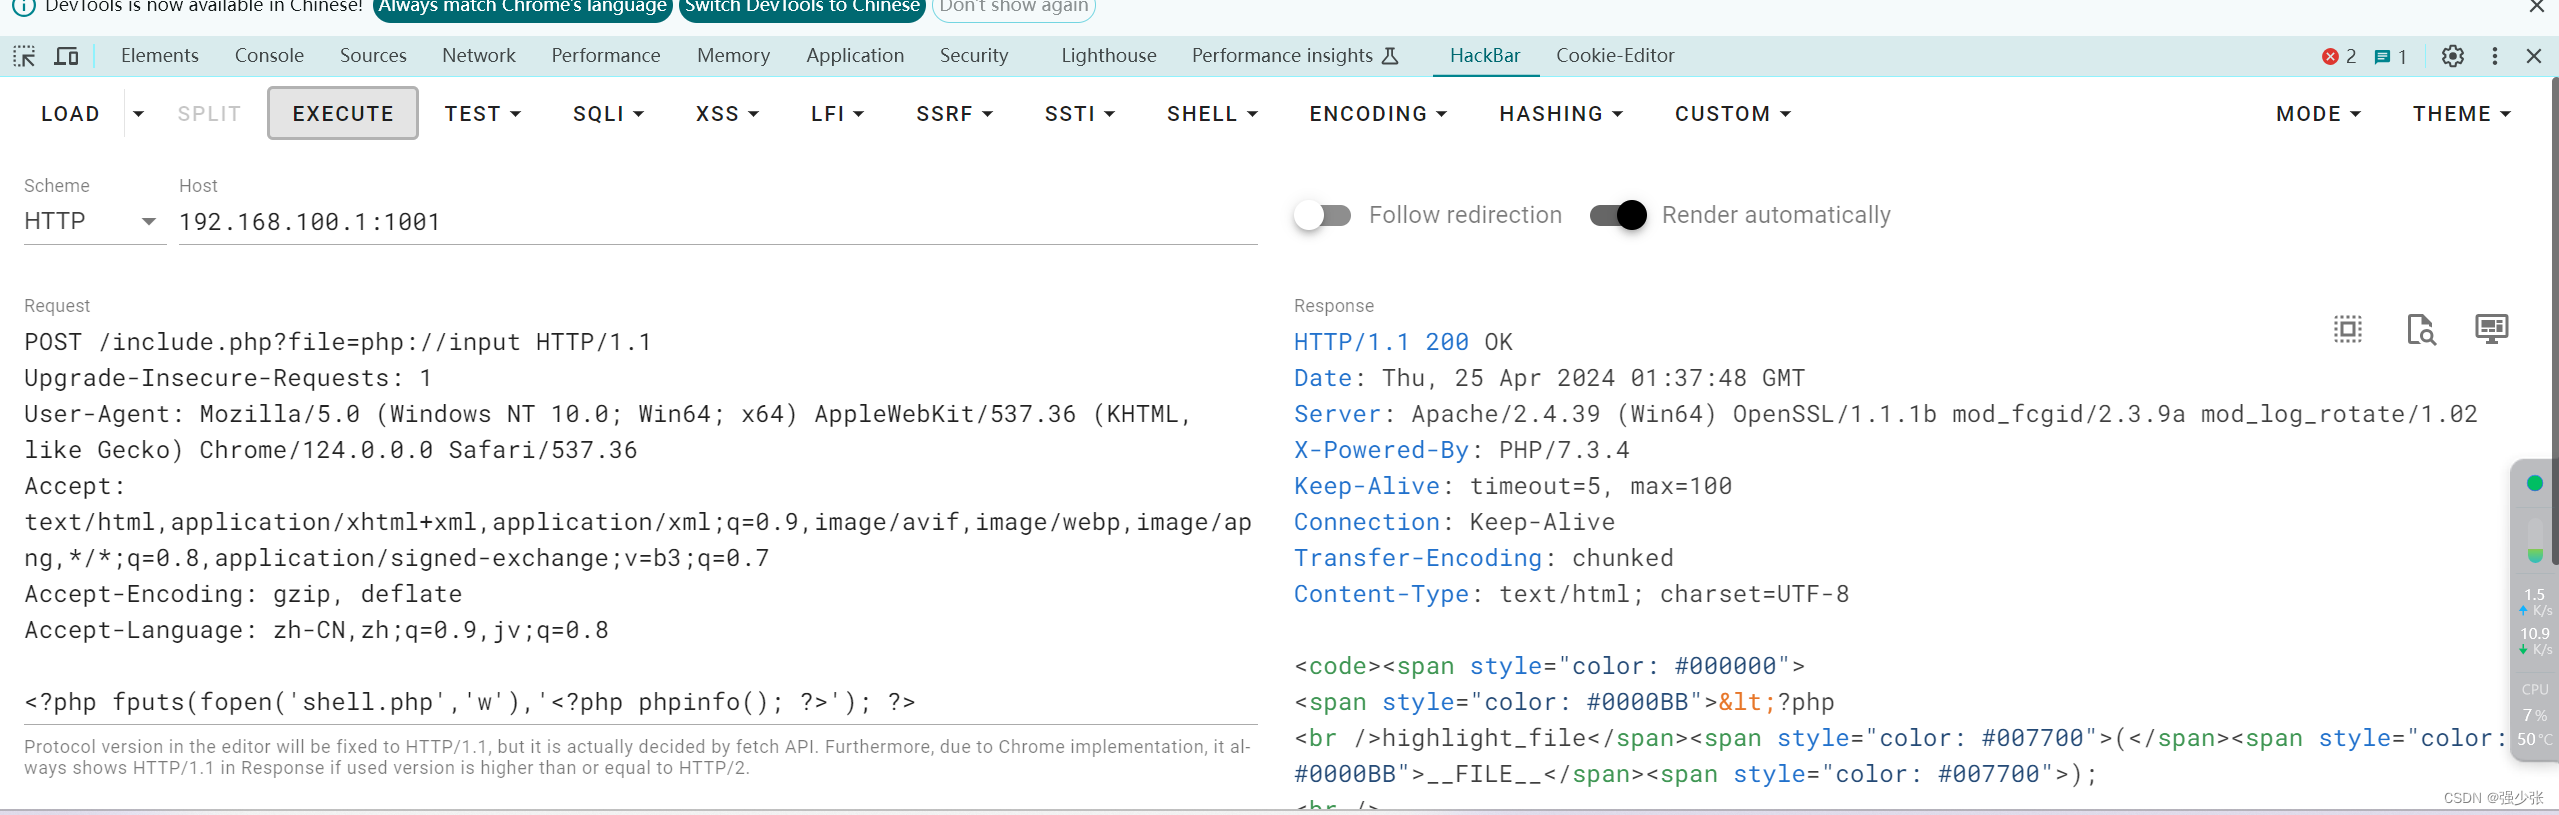The height and width of the screenshot is (815, 2559).
Task: Click Don't show again button
Action: coord(1014,8)
